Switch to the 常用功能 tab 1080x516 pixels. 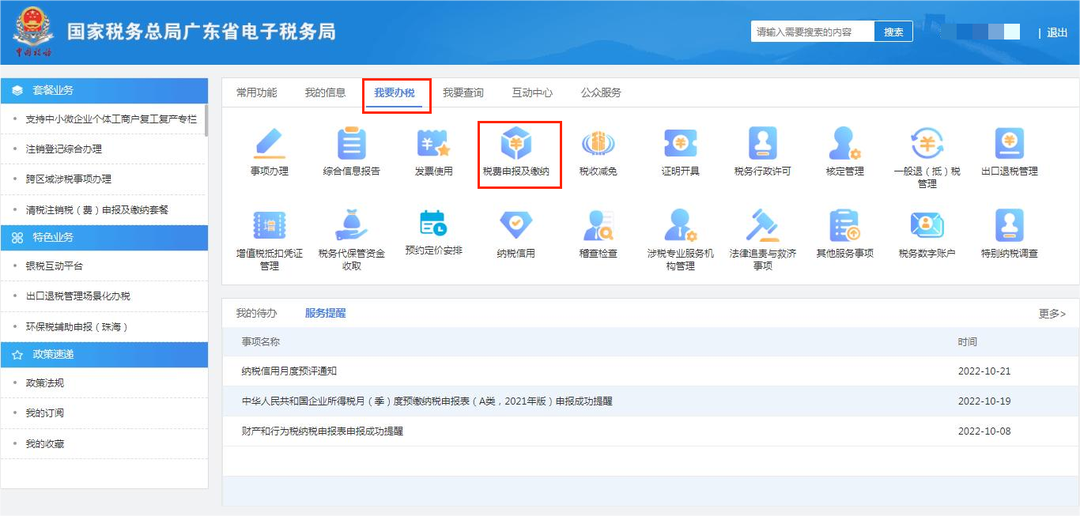click(x=256, y=92)
